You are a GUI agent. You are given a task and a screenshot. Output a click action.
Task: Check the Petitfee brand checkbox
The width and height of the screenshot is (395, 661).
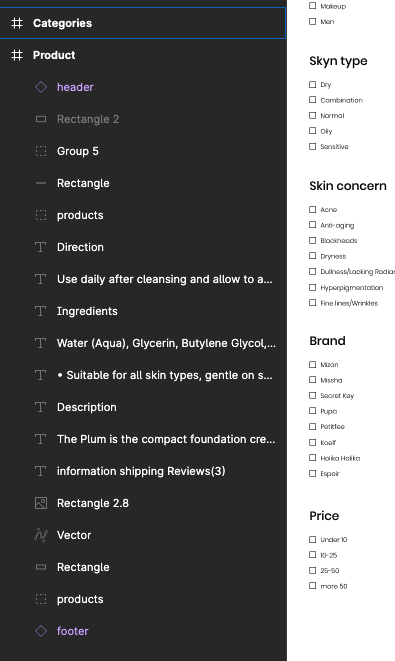[x=312, y=427]
